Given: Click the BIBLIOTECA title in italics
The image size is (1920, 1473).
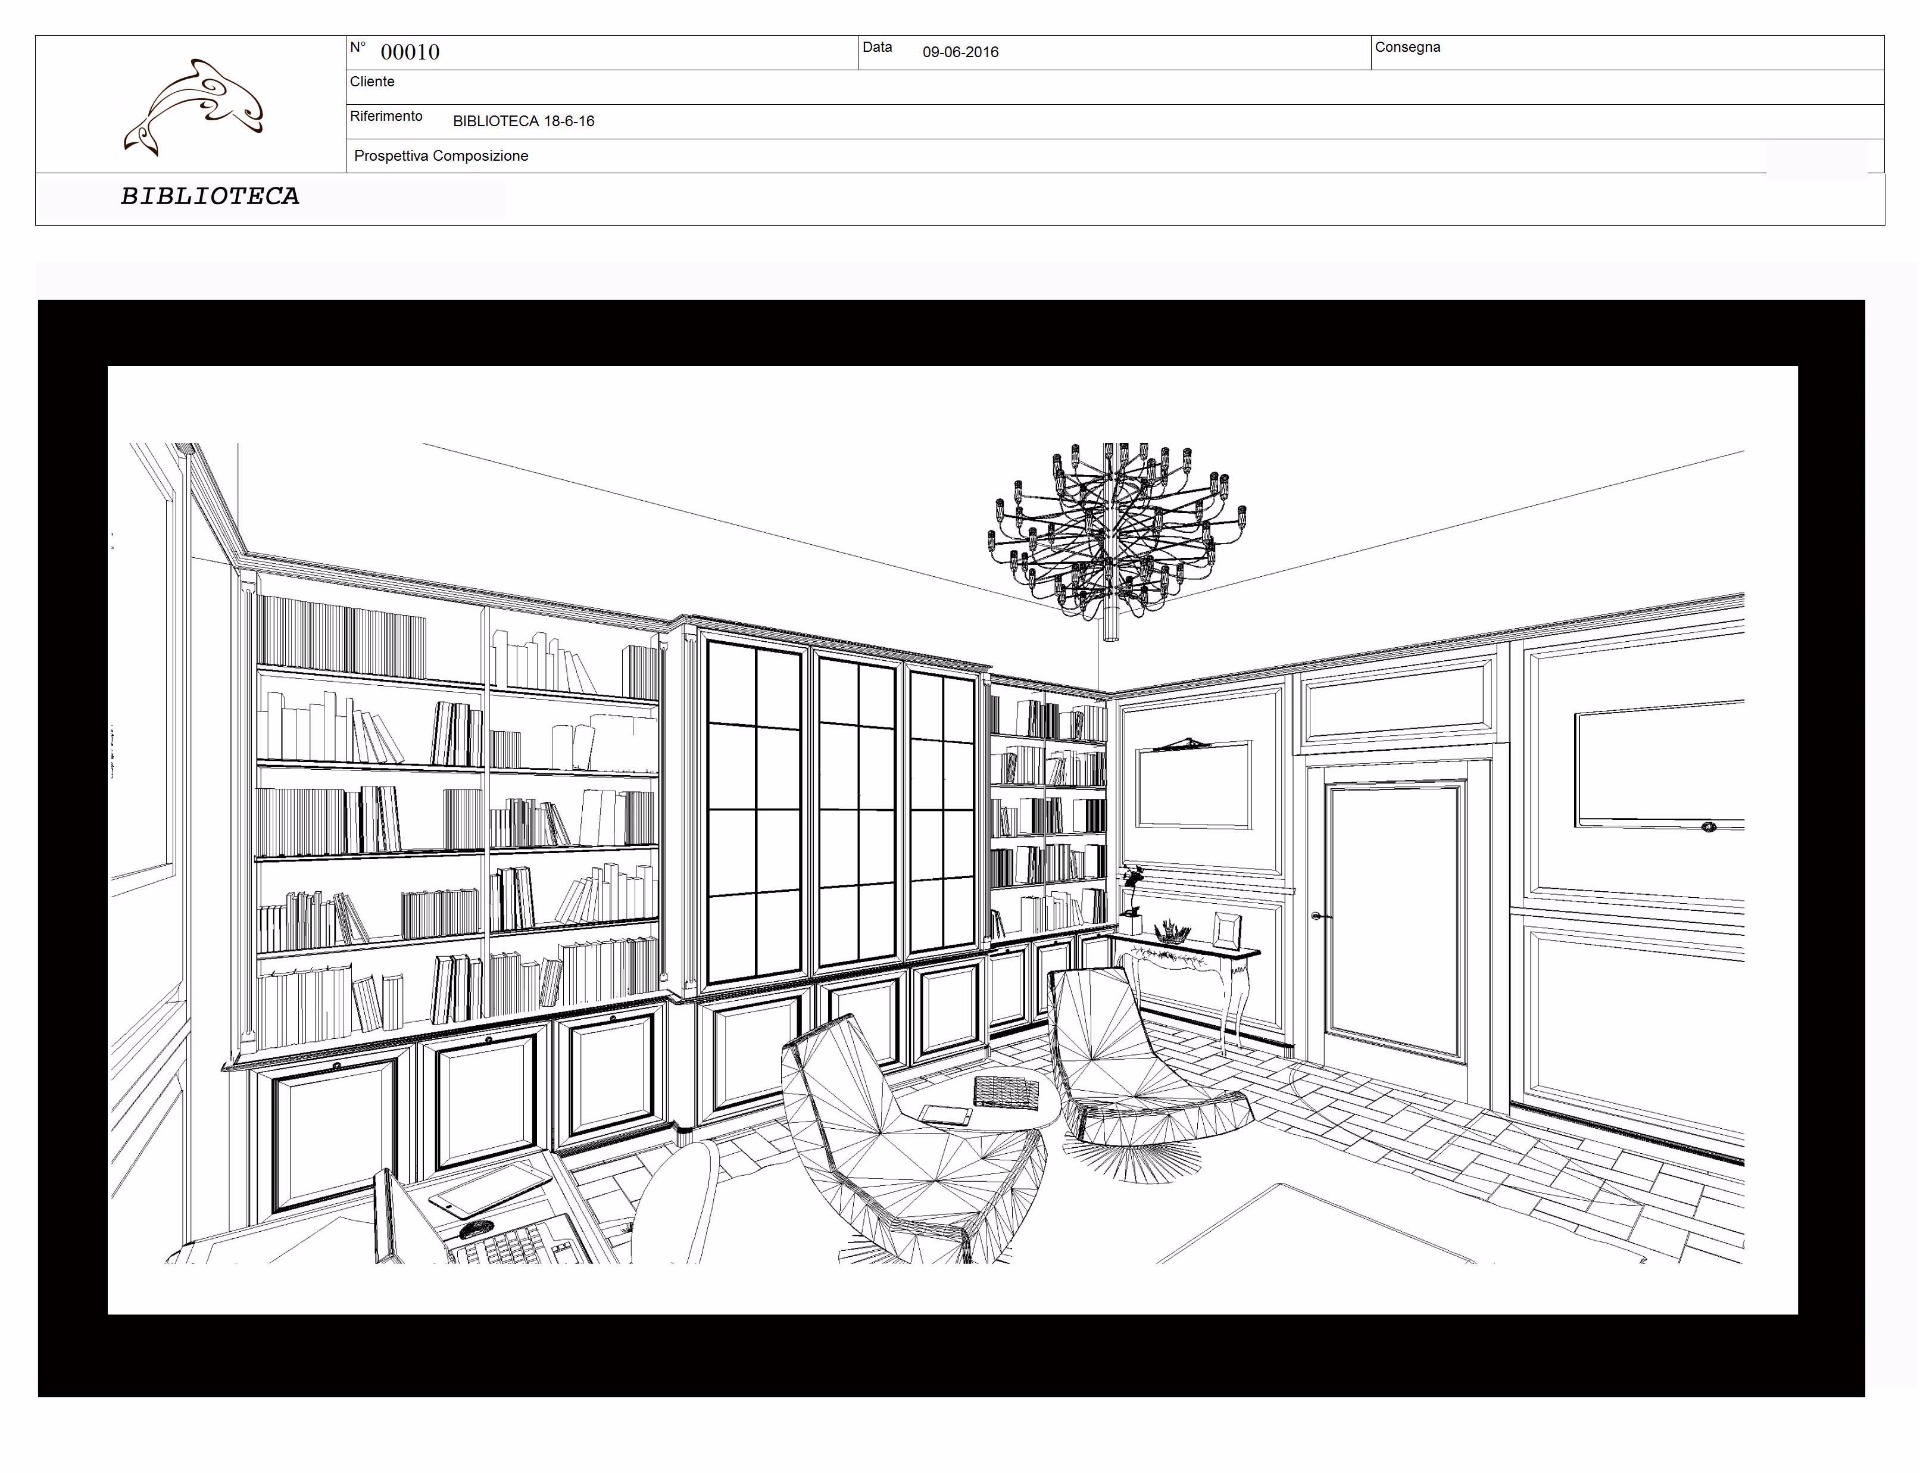Looking at the screenshot, I should [x=210, y=196].
